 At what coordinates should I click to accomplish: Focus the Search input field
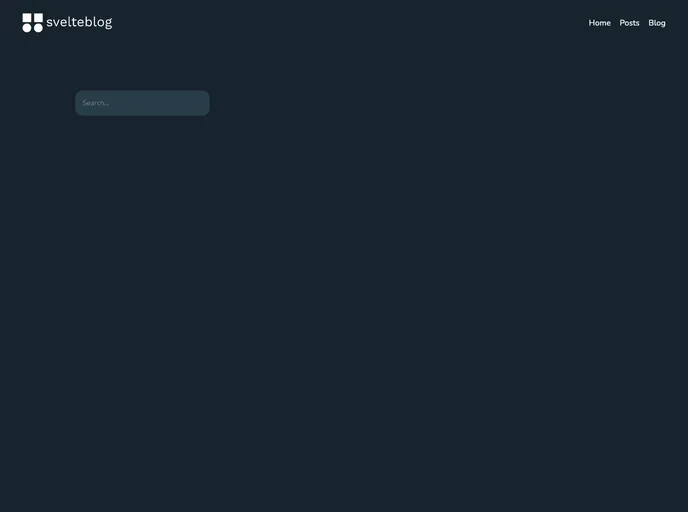point(142,103)
